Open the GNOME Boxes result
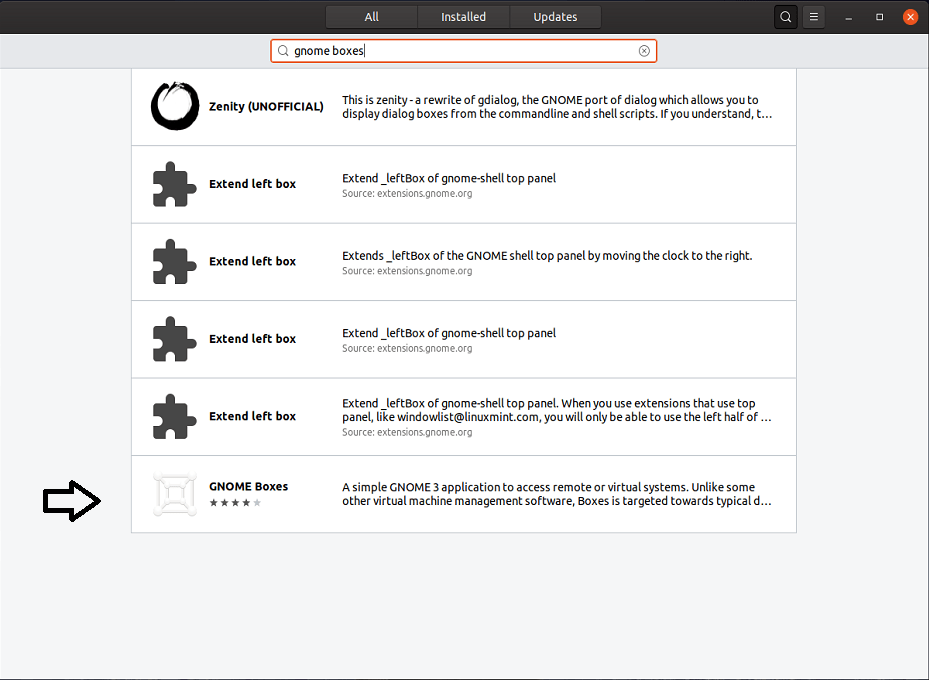This screenshot has width=929, height=680. click(463, 493)
